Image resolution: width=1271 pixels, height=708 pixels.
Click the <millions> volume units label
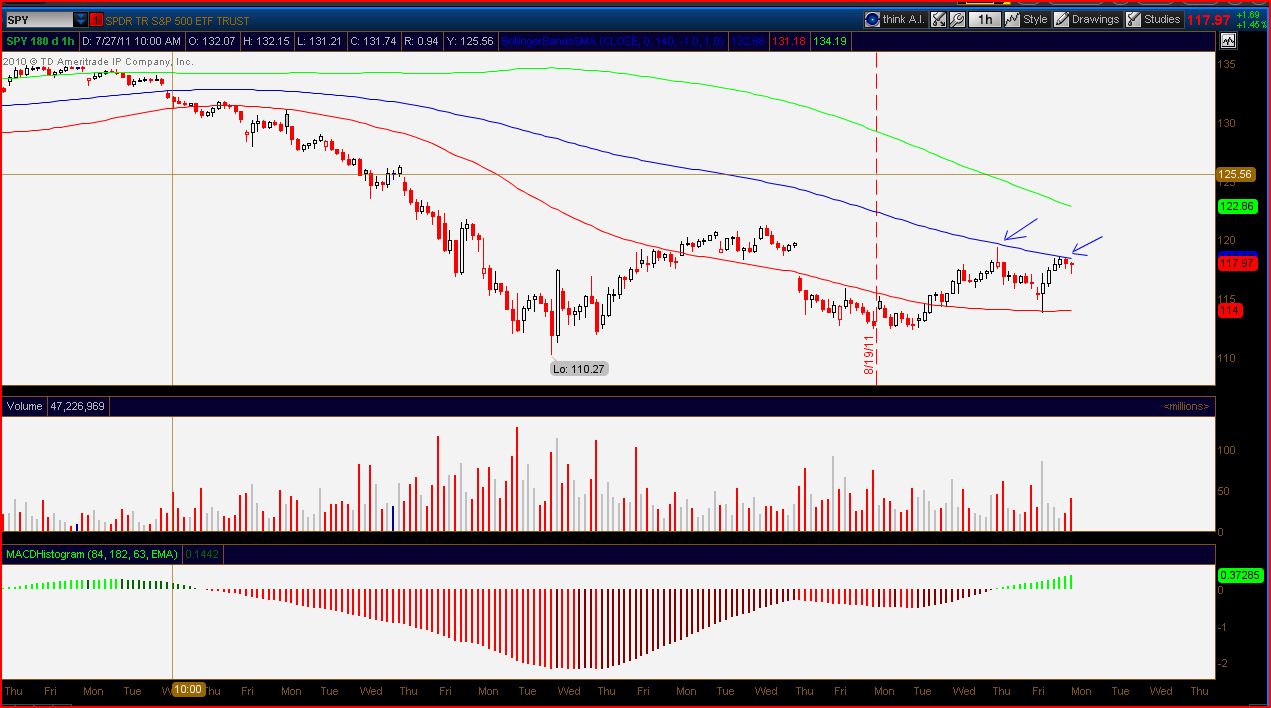(x=1186, y=406)
